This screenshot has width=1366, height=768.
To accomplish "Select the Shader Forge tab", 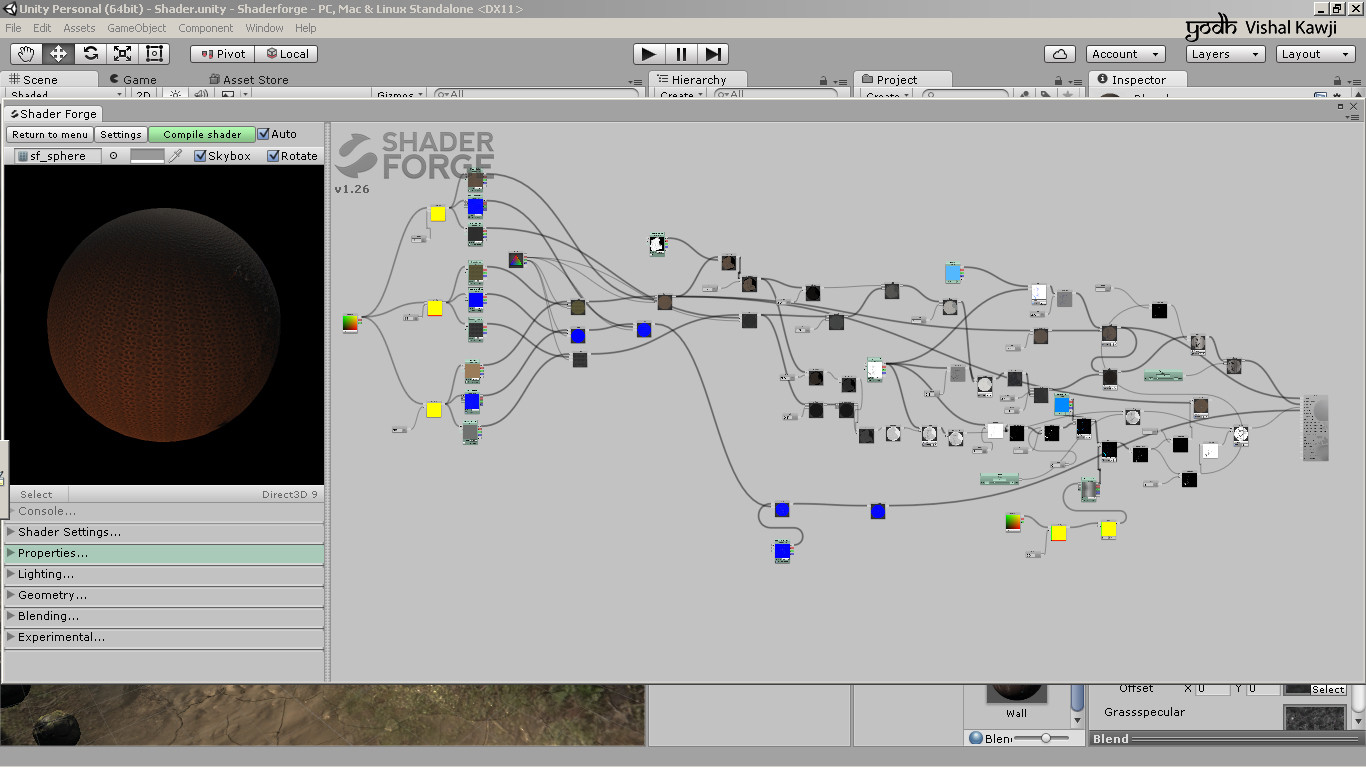I will point(54,114).
